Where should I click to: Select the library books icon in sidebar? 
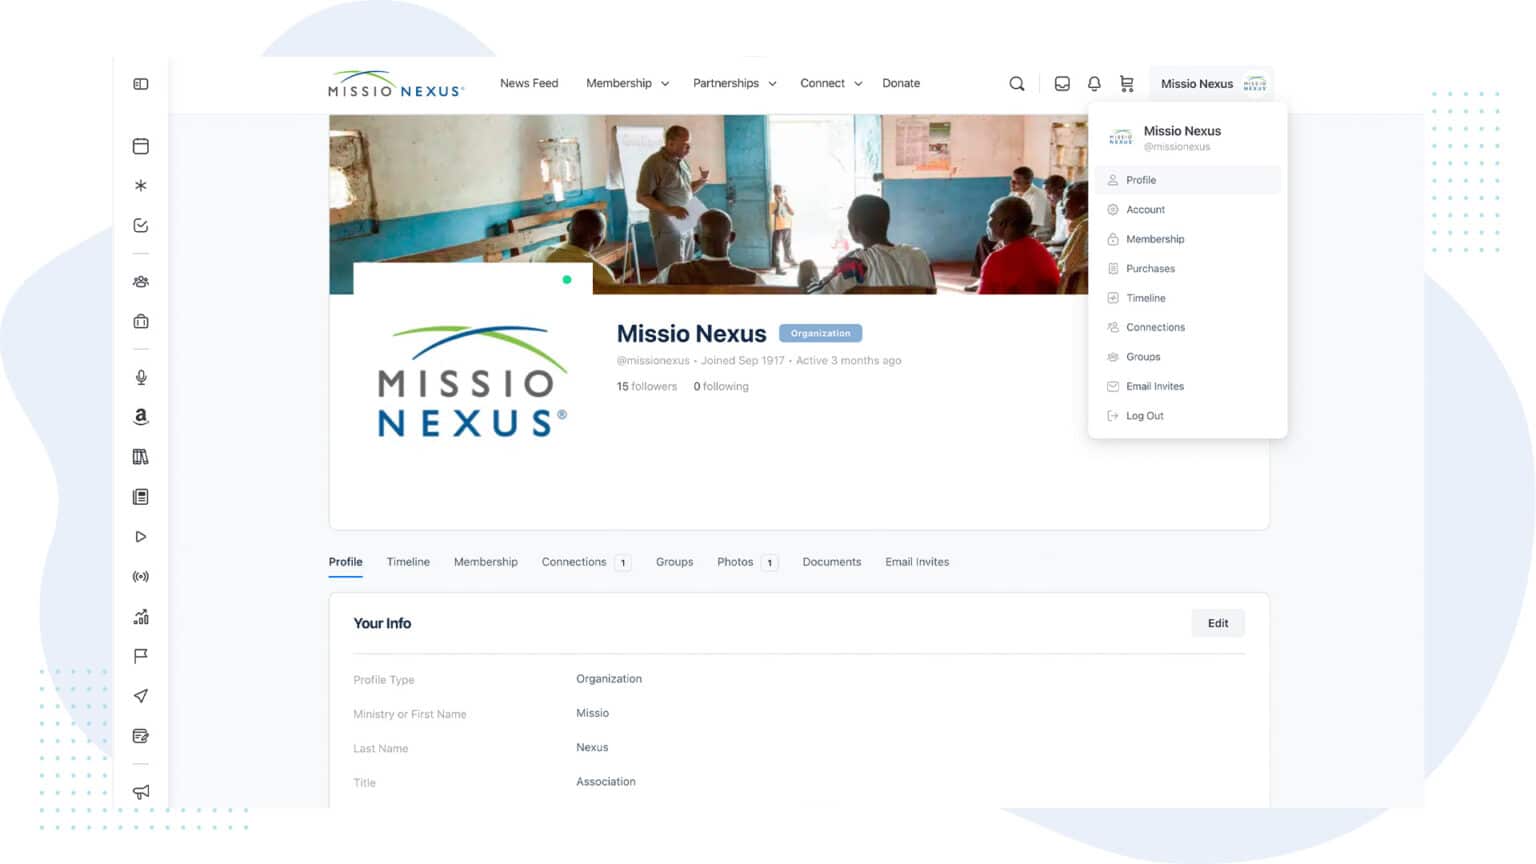pos(141,456)
